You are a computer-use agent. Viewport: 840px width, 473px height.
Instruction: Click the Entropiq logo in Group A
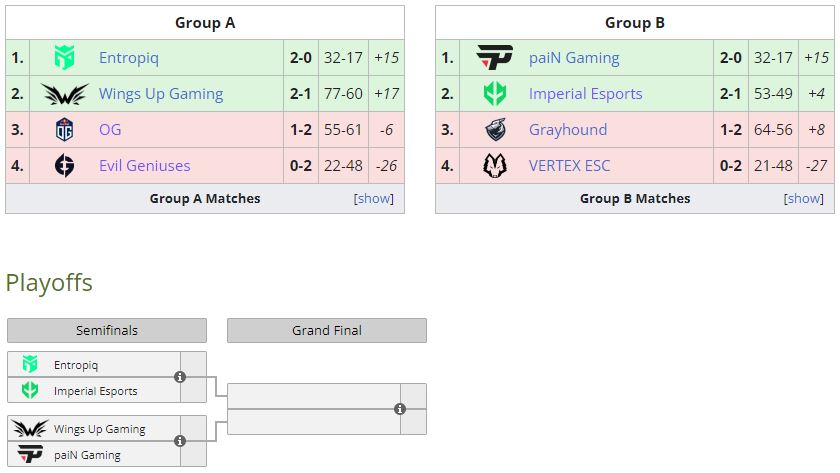65,58
